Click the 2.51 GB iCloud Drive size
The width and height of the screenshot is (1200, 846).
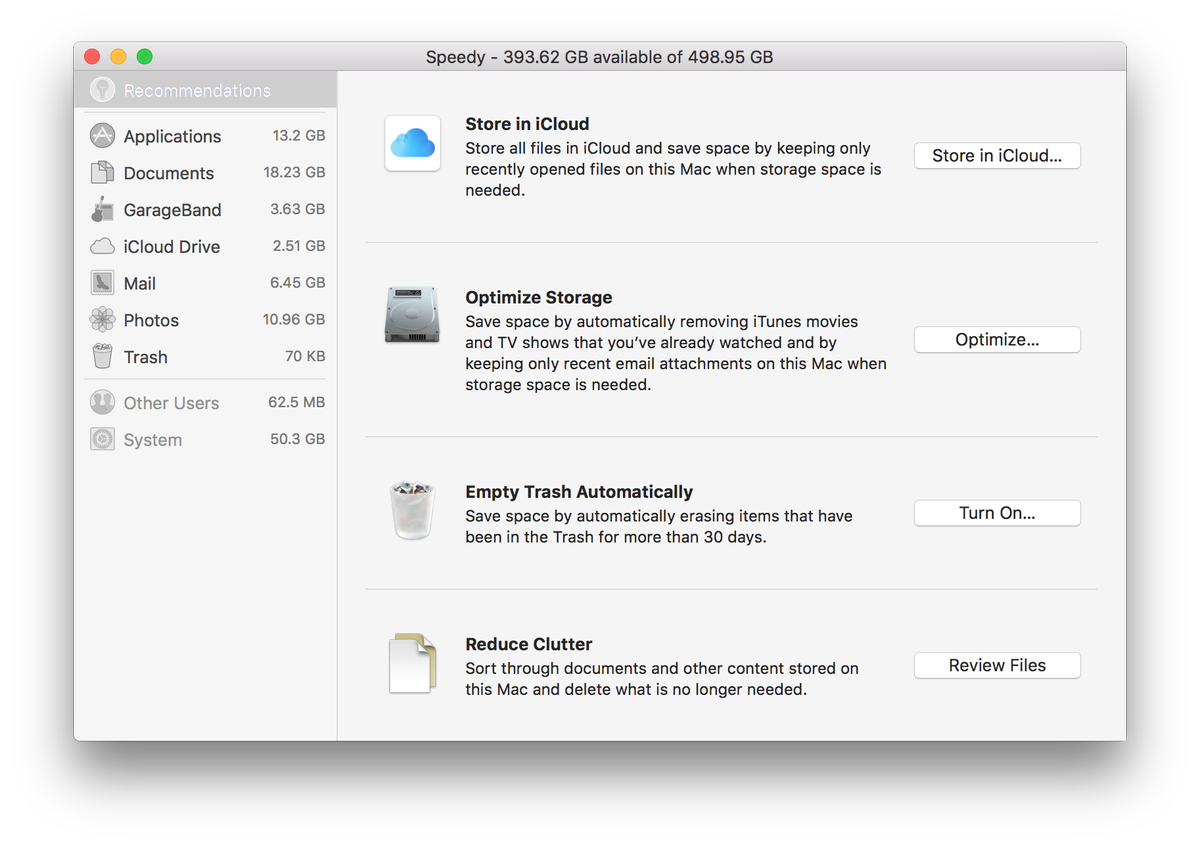(299, 246)
